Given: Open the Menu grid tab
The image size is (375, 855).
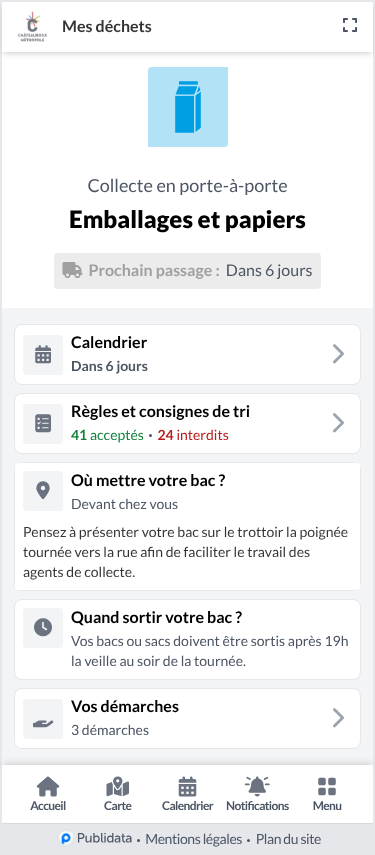Looking at the screenshot, I should tap(327, 794).
